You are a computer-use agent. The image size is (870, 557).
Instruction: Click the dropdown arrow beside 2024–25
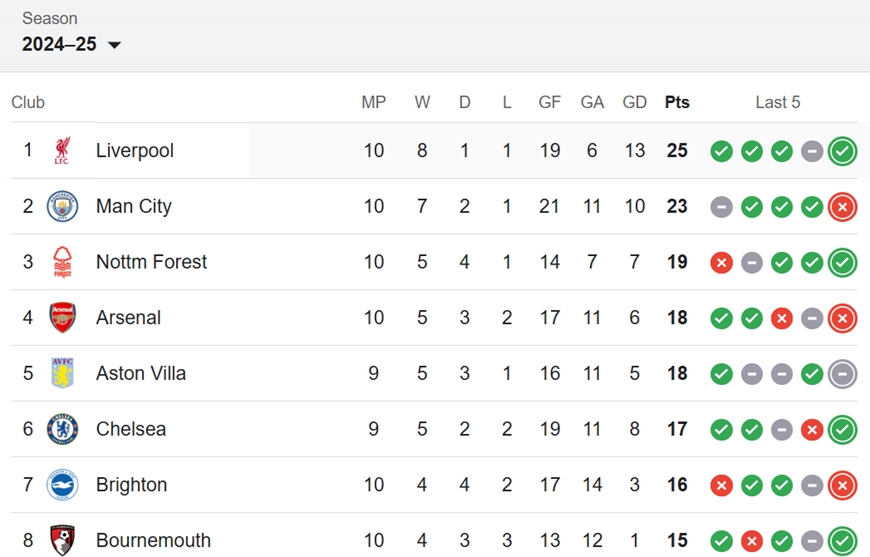pos(114,45)
